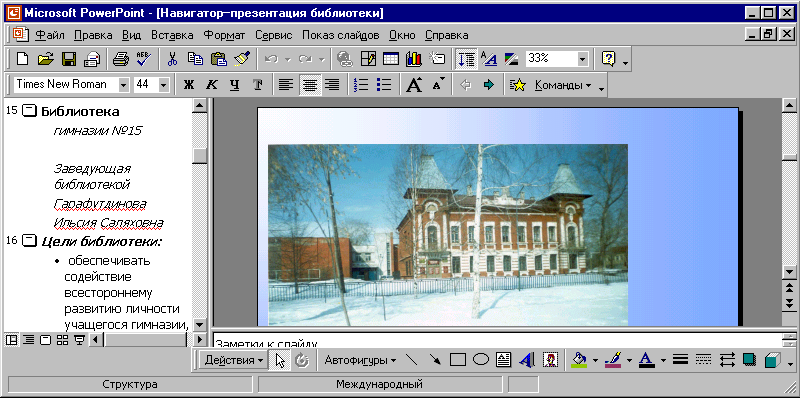Image resolution: width=800 pixels, height=398 pixels.
Task: Open the Times New Roman font dropdown
Action: point(123,85)
